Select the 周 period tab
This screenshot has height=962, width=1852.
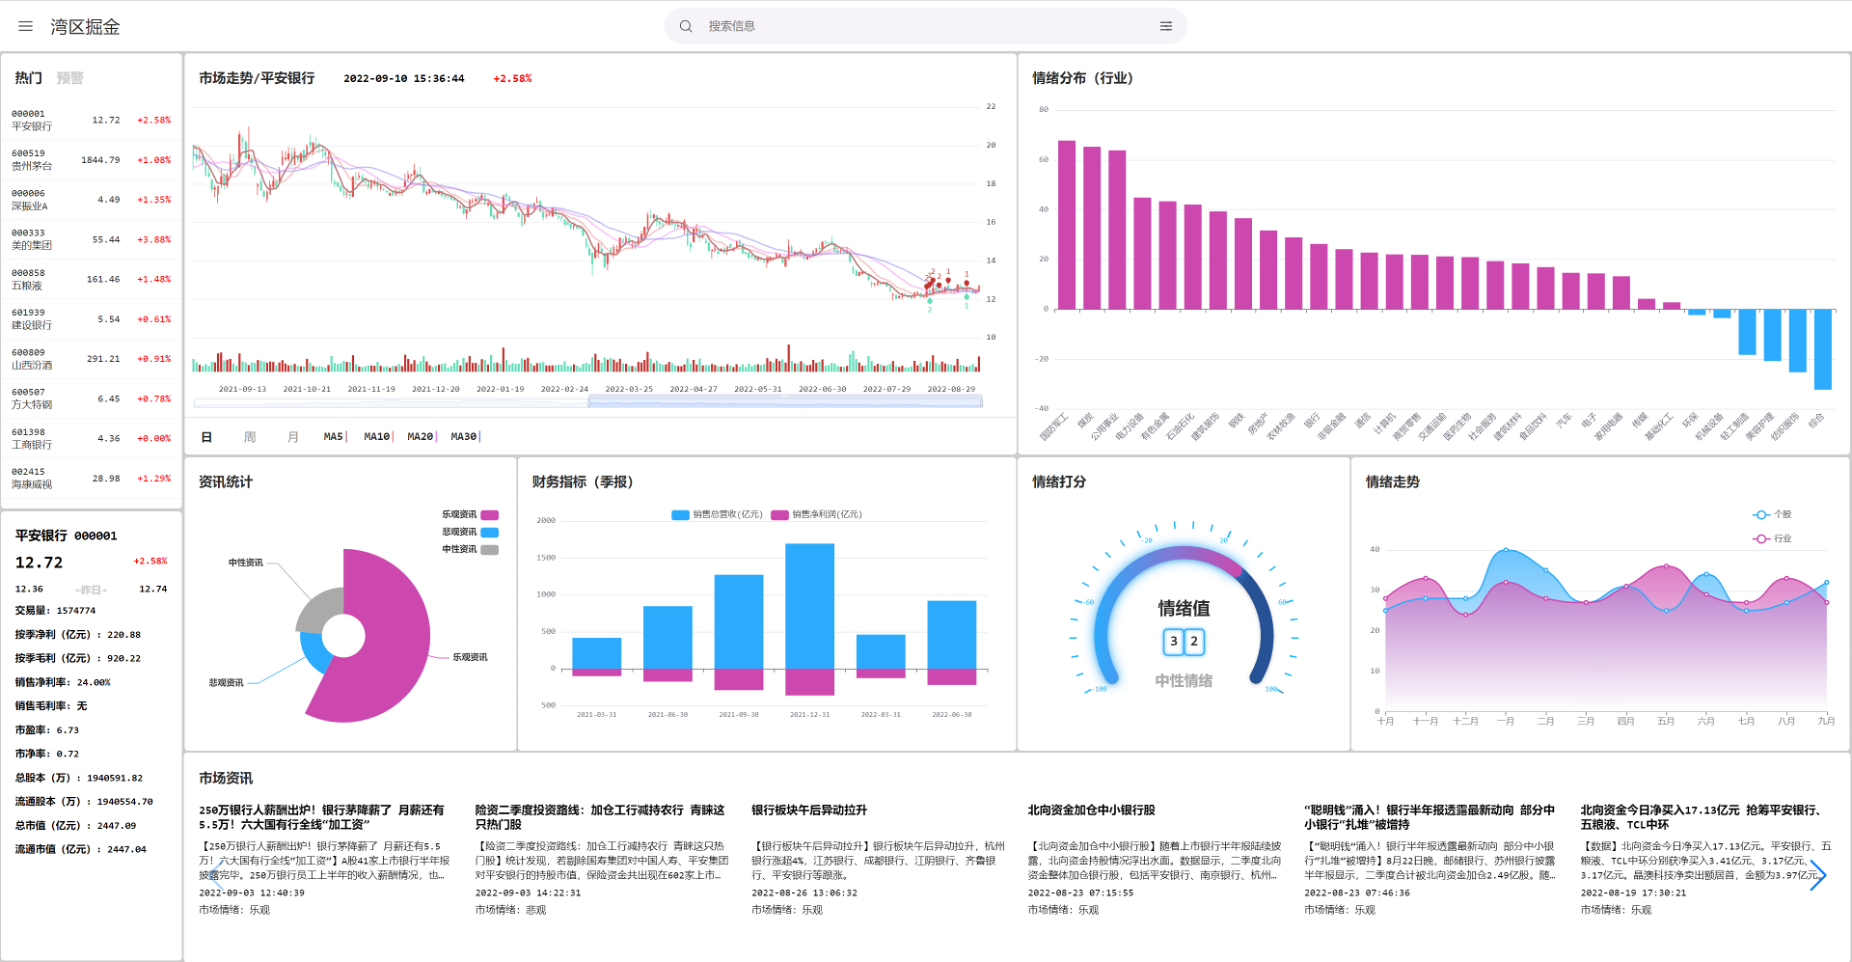[250, 437]
